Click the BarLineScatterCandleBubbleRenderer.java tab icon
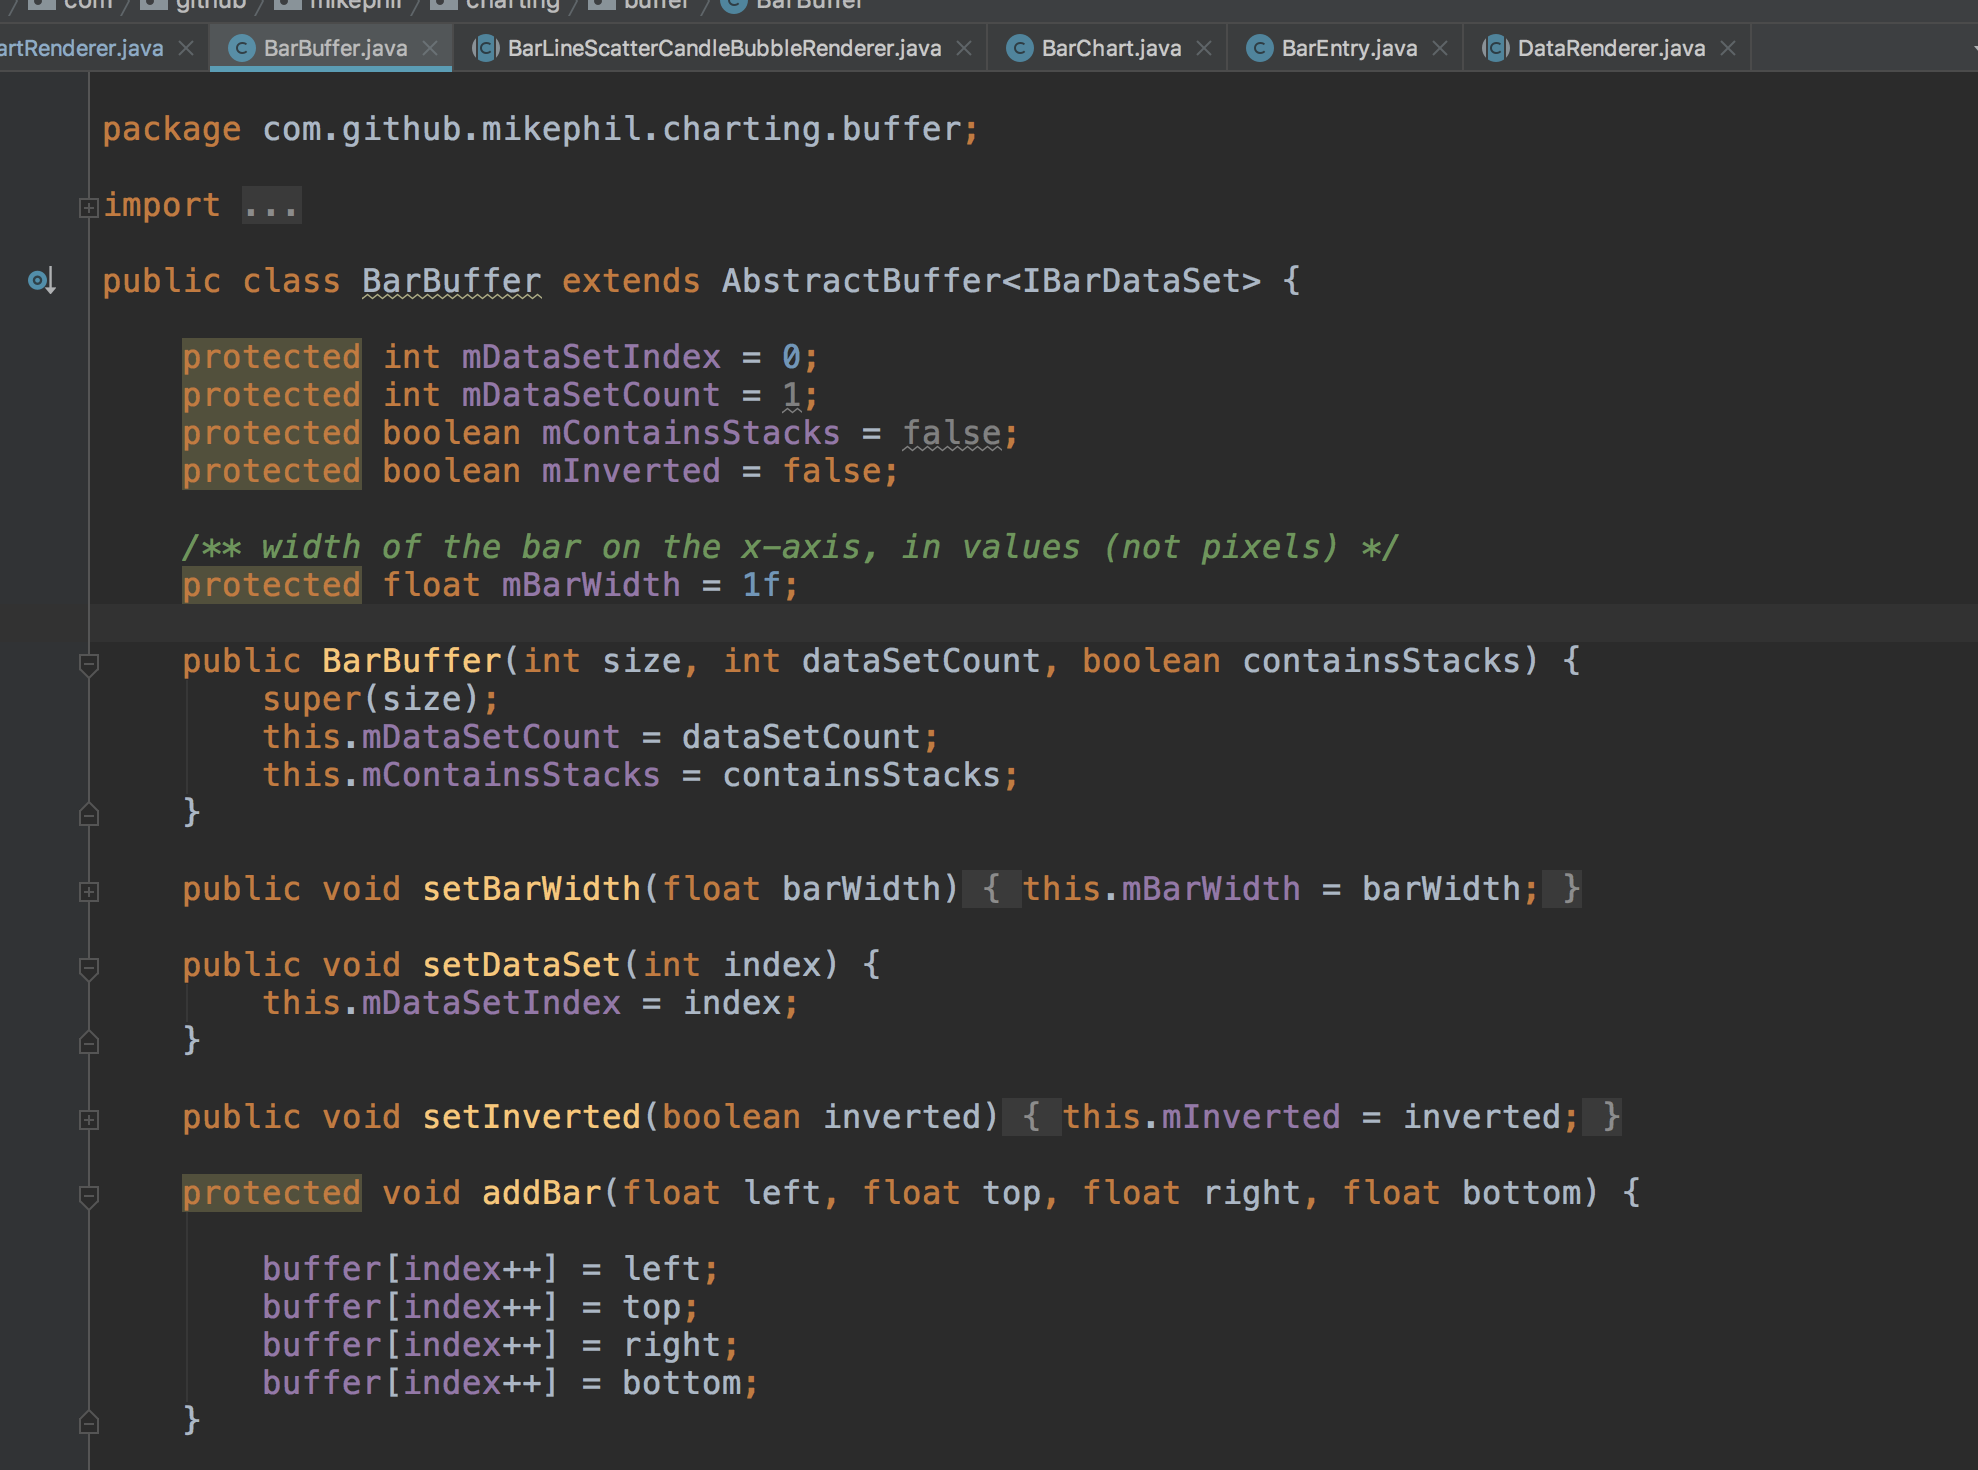Screen dimensions: 1978x1470 click(x=485, y=48)
